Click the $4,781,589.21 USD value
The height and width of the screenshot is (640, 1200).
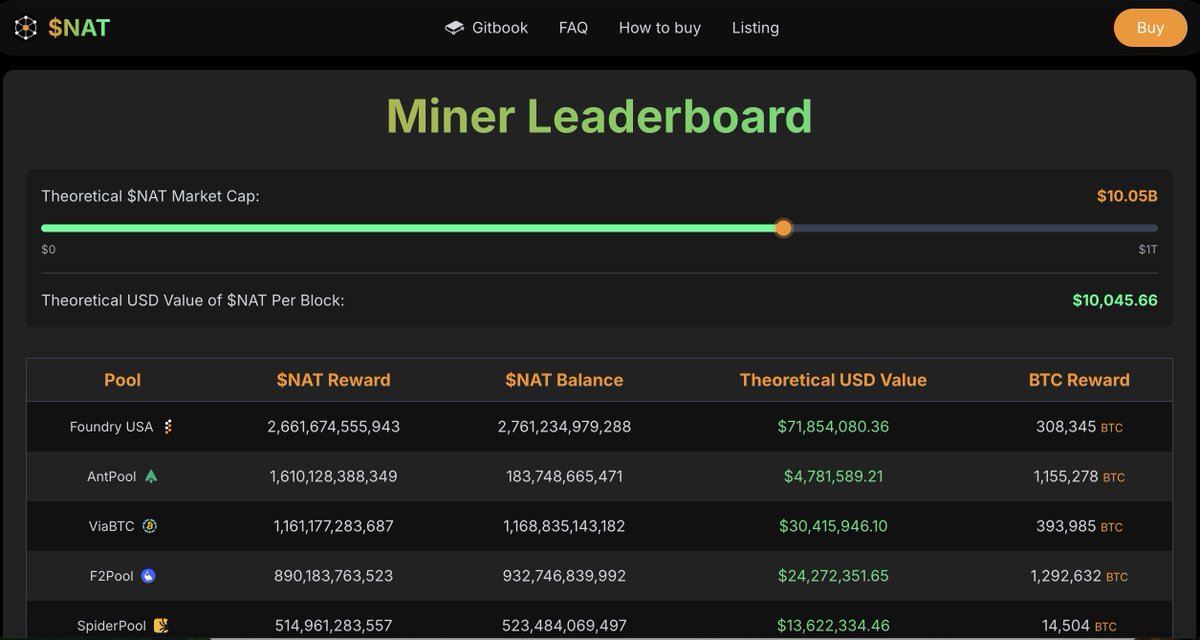(x=833, y=477)
